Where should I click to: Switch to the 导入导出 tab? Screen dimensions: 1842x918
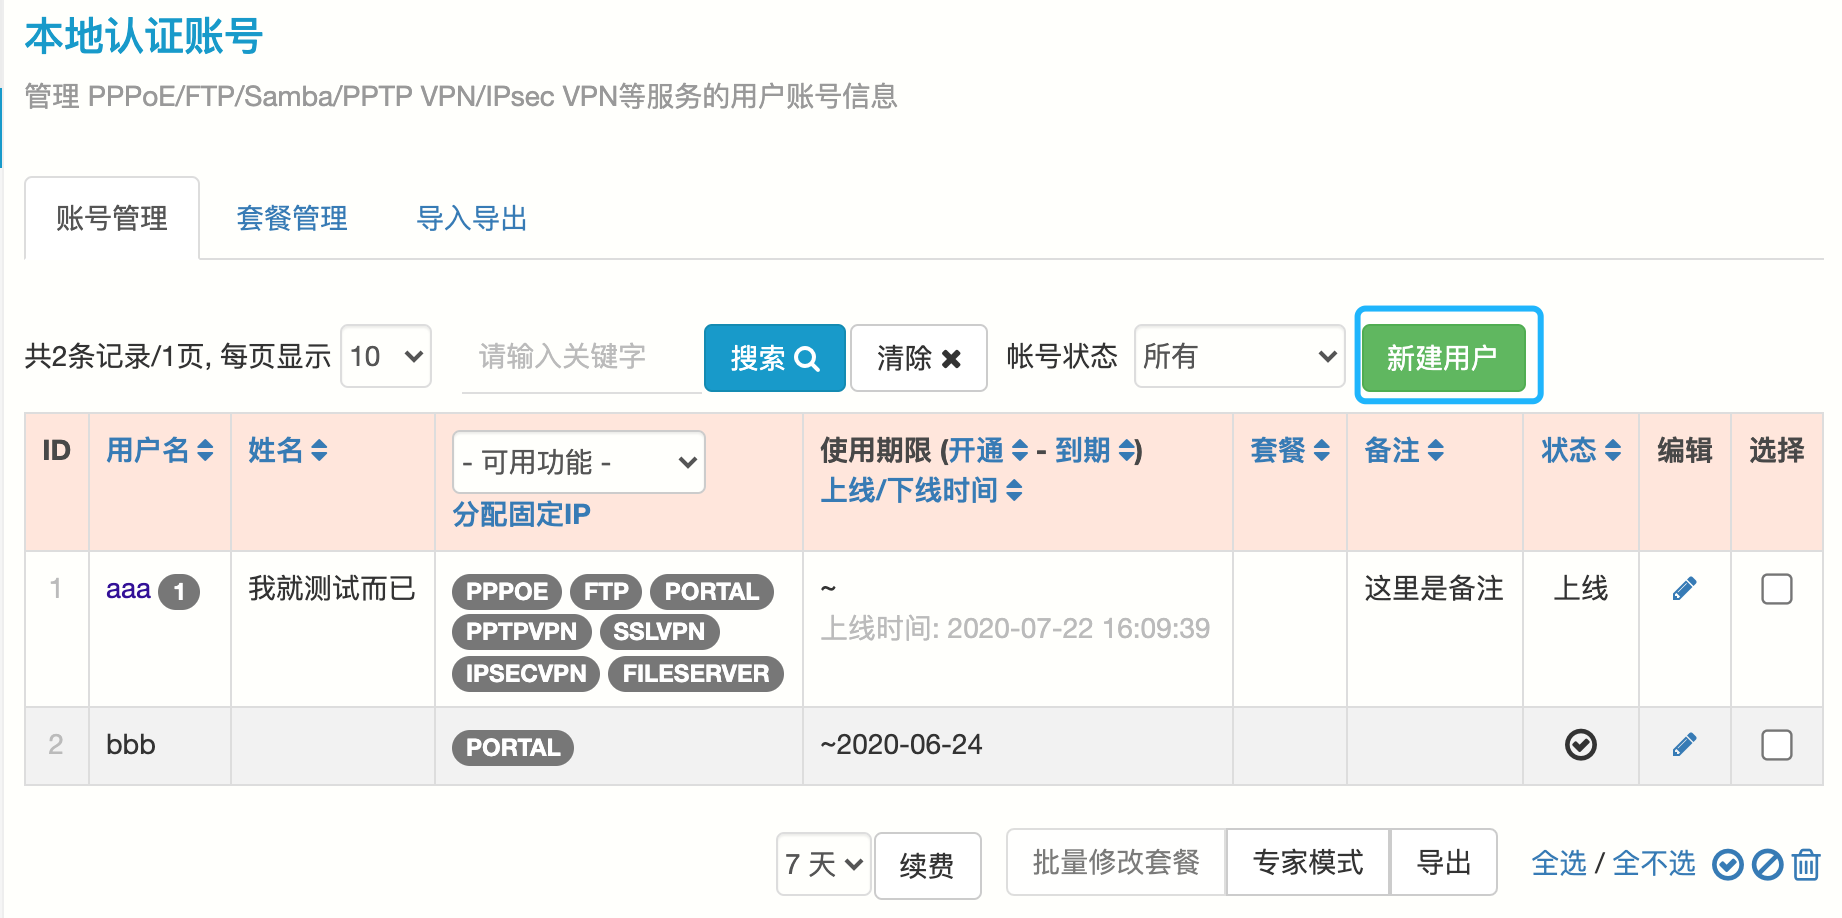(x=471, y=218)
